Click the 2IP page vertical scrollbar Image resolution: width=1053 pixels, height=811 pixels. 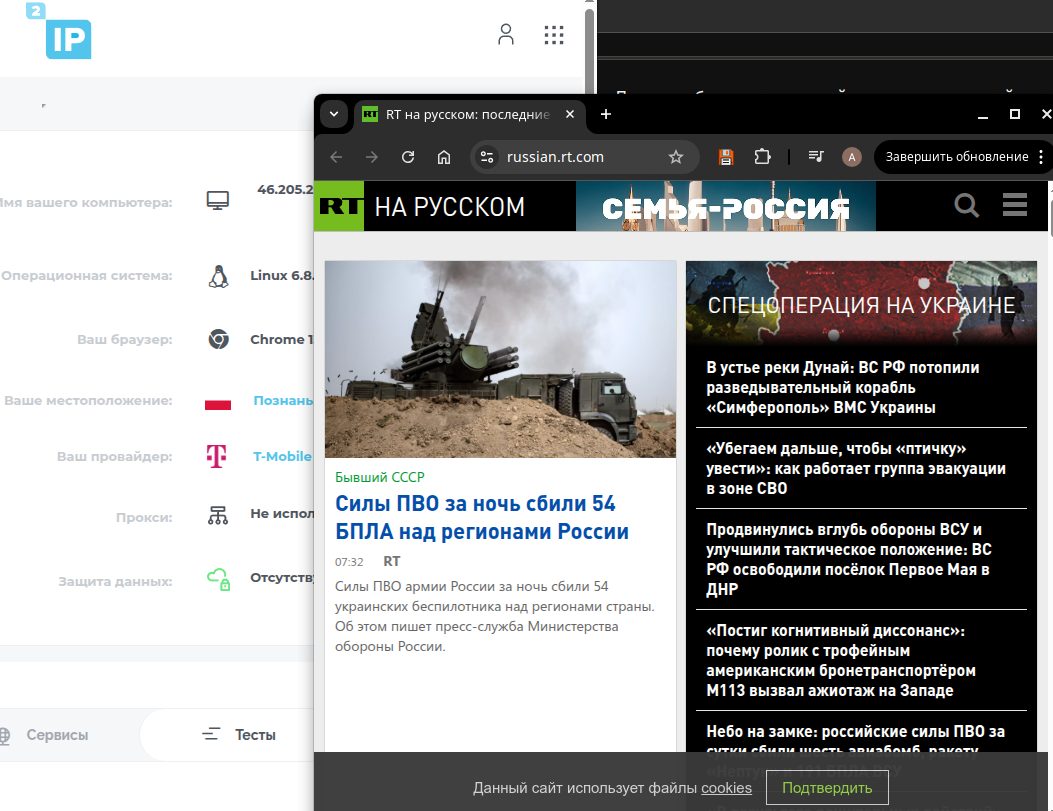[x=590, y=50]
